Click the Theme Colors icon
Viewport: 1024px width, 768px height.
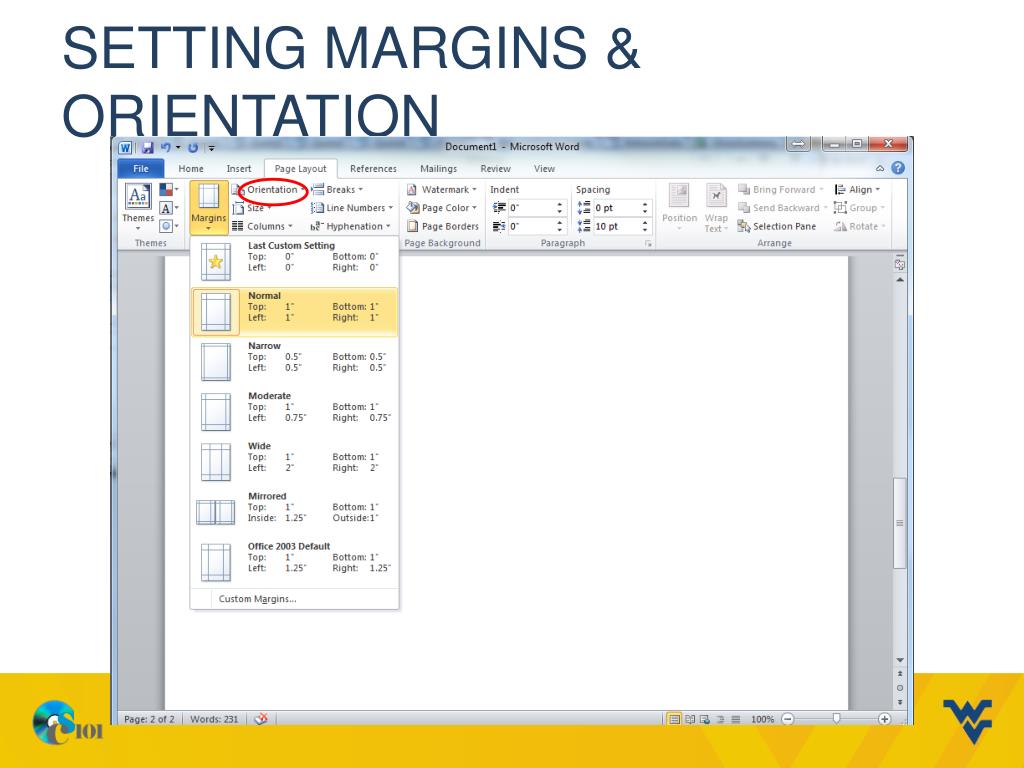point(167,189)
